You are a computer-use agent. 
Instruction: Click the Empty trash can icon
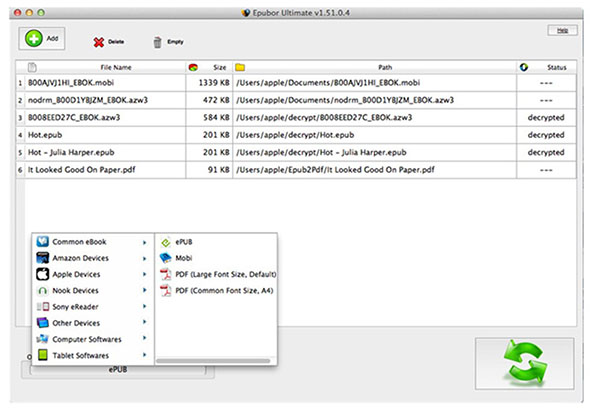[157, 42]
